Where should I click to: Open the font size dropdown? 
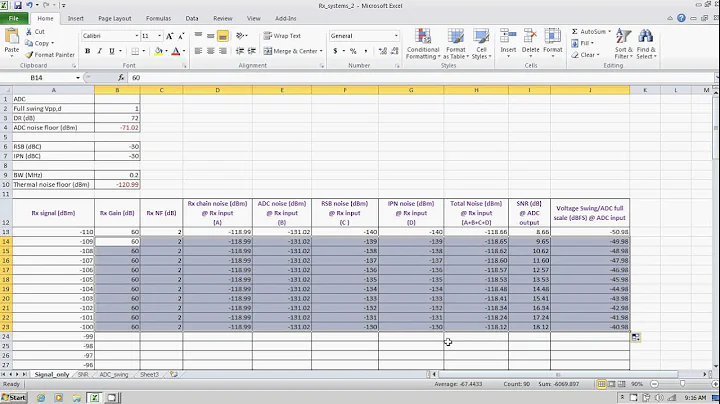coord(159,36)
